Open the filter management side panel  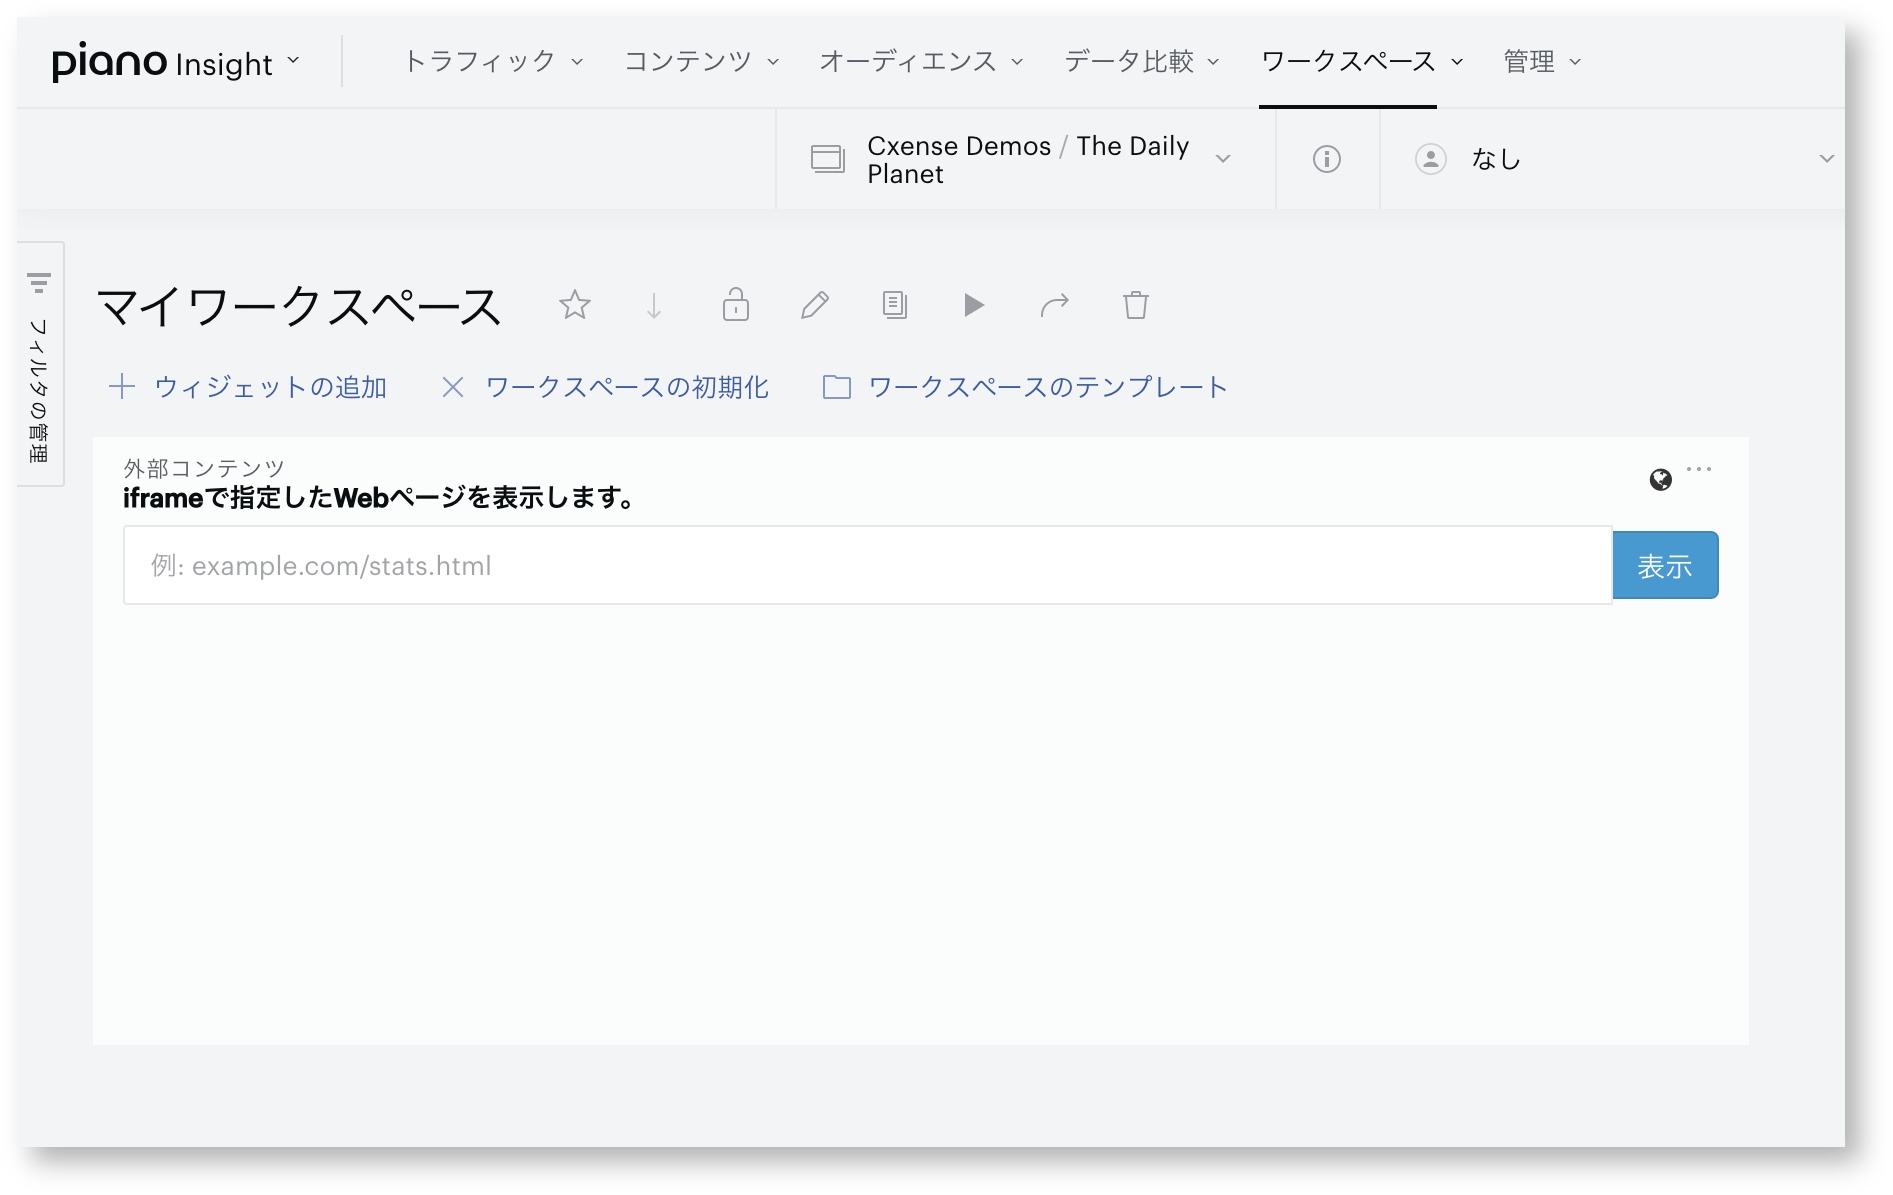[x=40, y=364]
